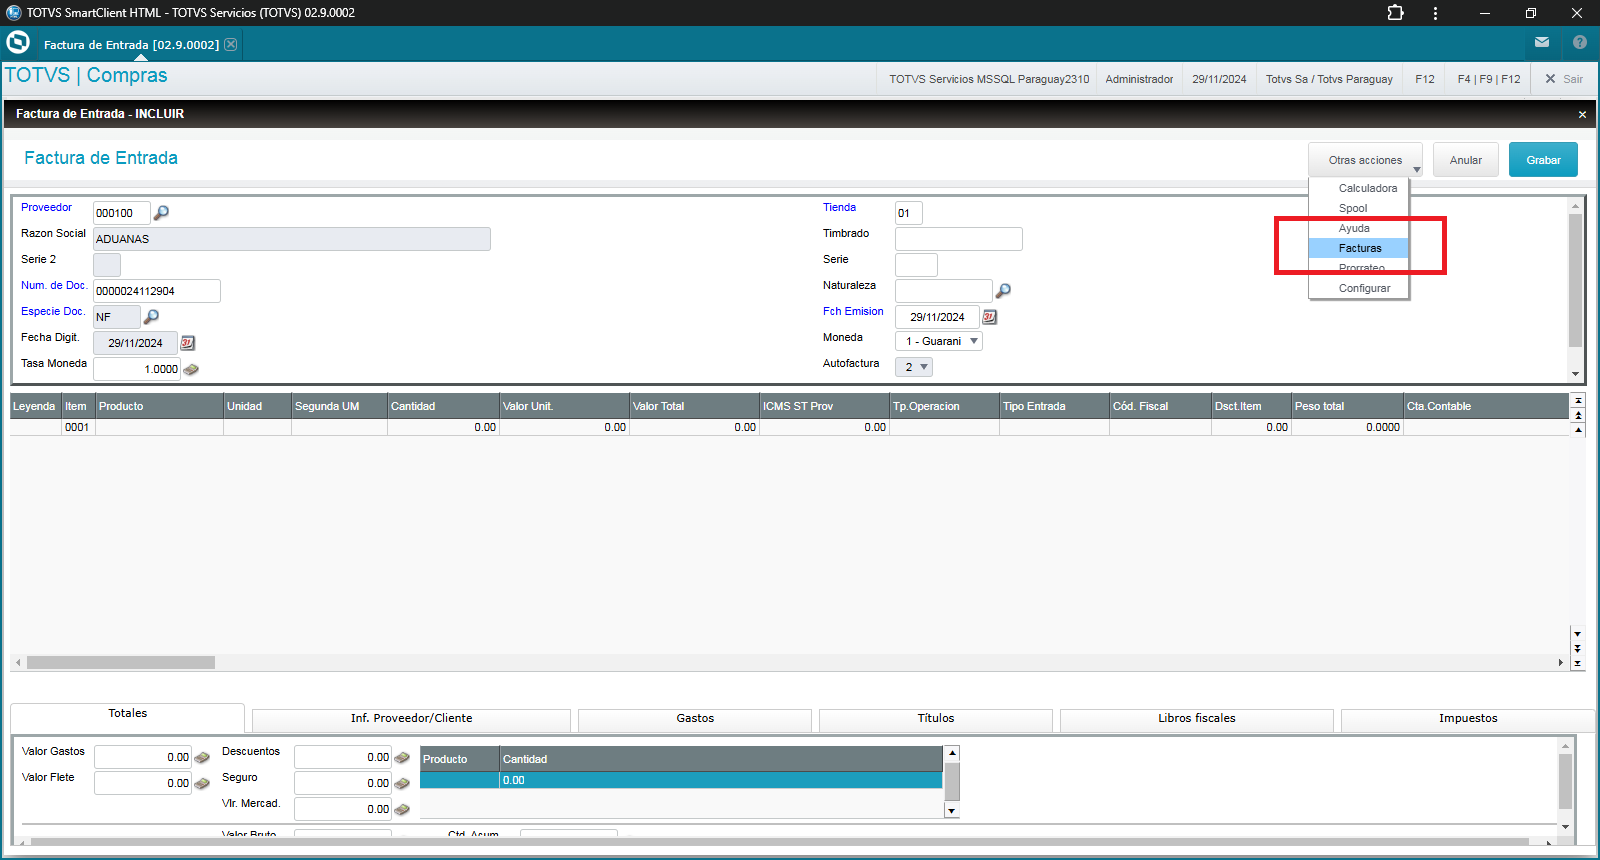Close the Factura de Entrada tab
Screen dimensions: 1600x860
click(x=231, y=45)
